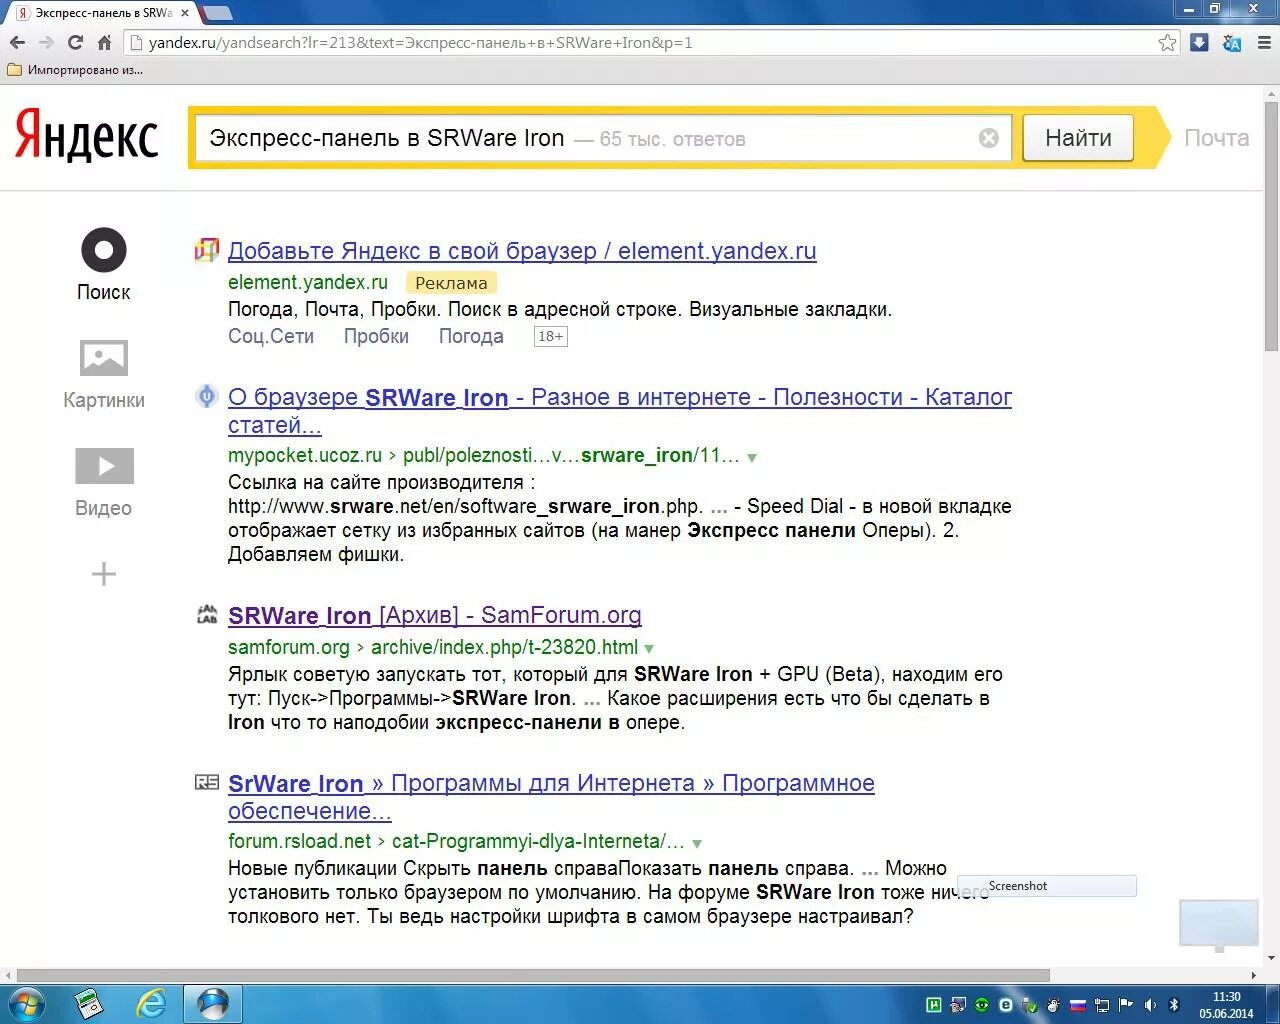Image resolution: width=1280 pixels, height=1024 pixels.
Task: Open the Импортировано из... bookmarks folder
Action: (75, 70)
